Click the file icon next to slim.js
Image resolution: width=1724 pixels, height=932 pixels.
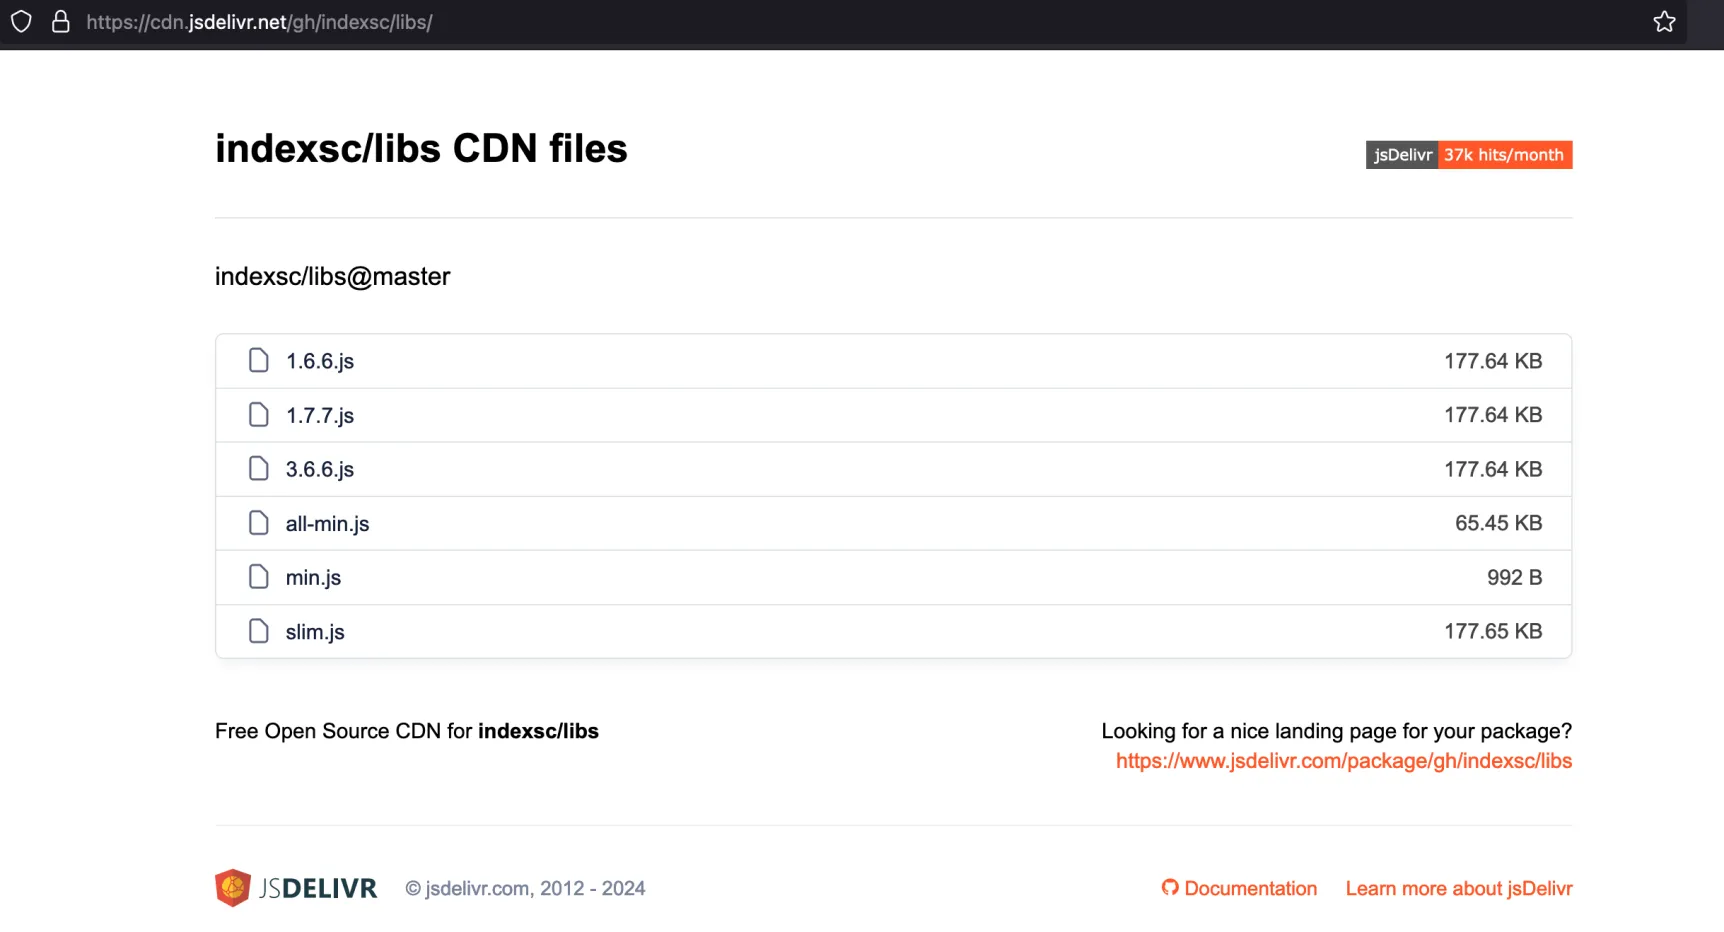coord(259,630)
